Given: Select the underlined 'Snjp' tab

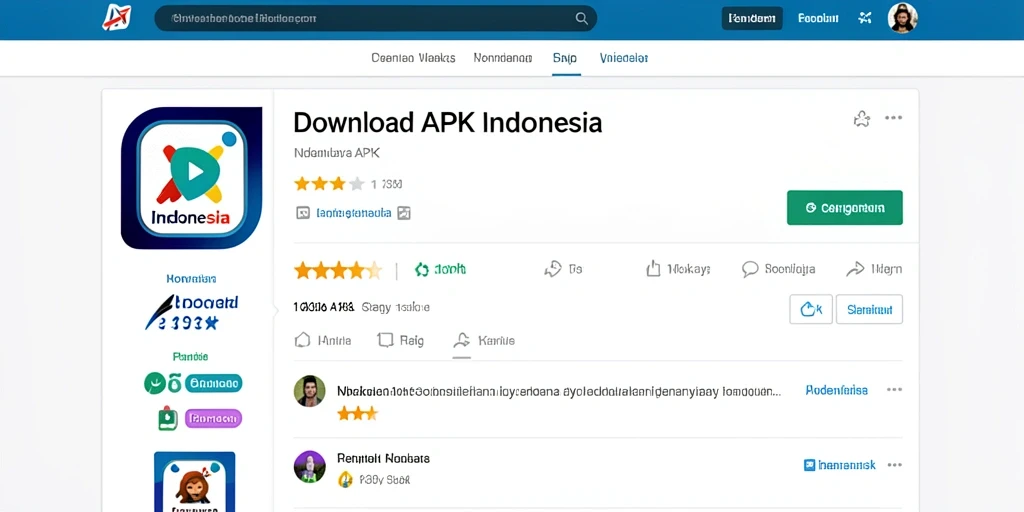Looking at the screenshot, I should click(566, 58).
